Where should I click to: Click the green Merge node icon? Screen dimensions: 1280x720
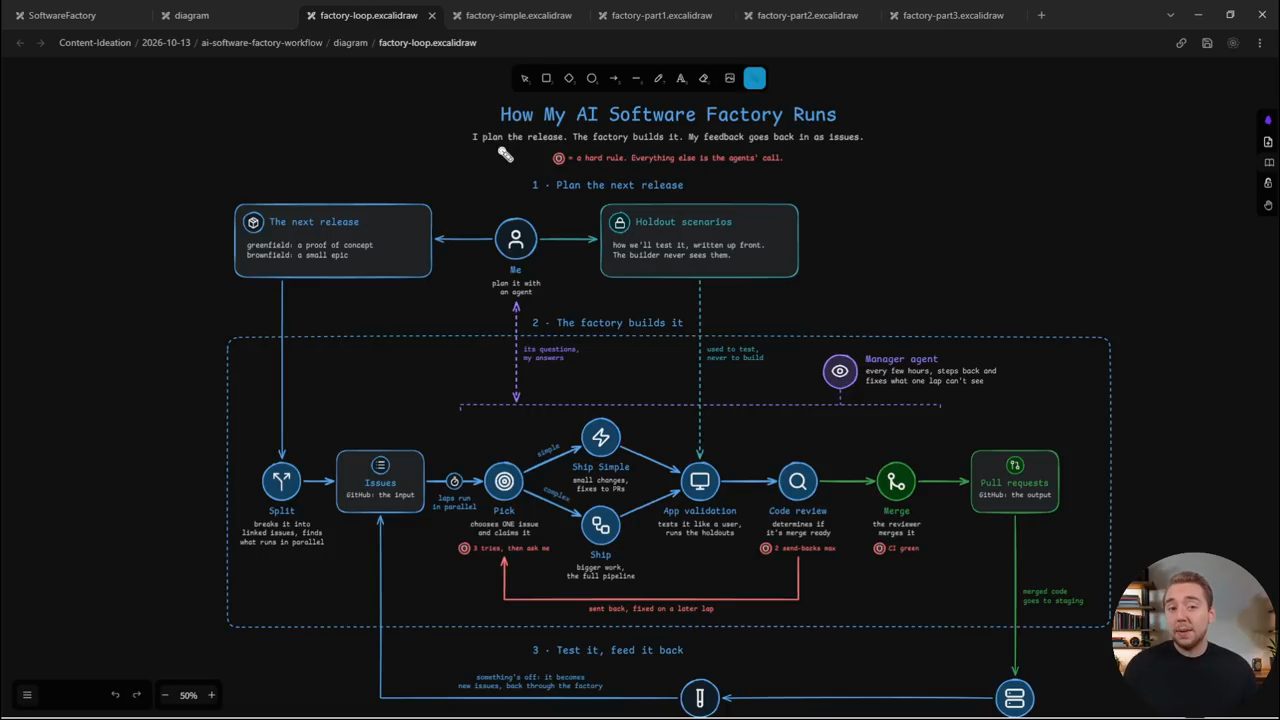tap(896, 481)
